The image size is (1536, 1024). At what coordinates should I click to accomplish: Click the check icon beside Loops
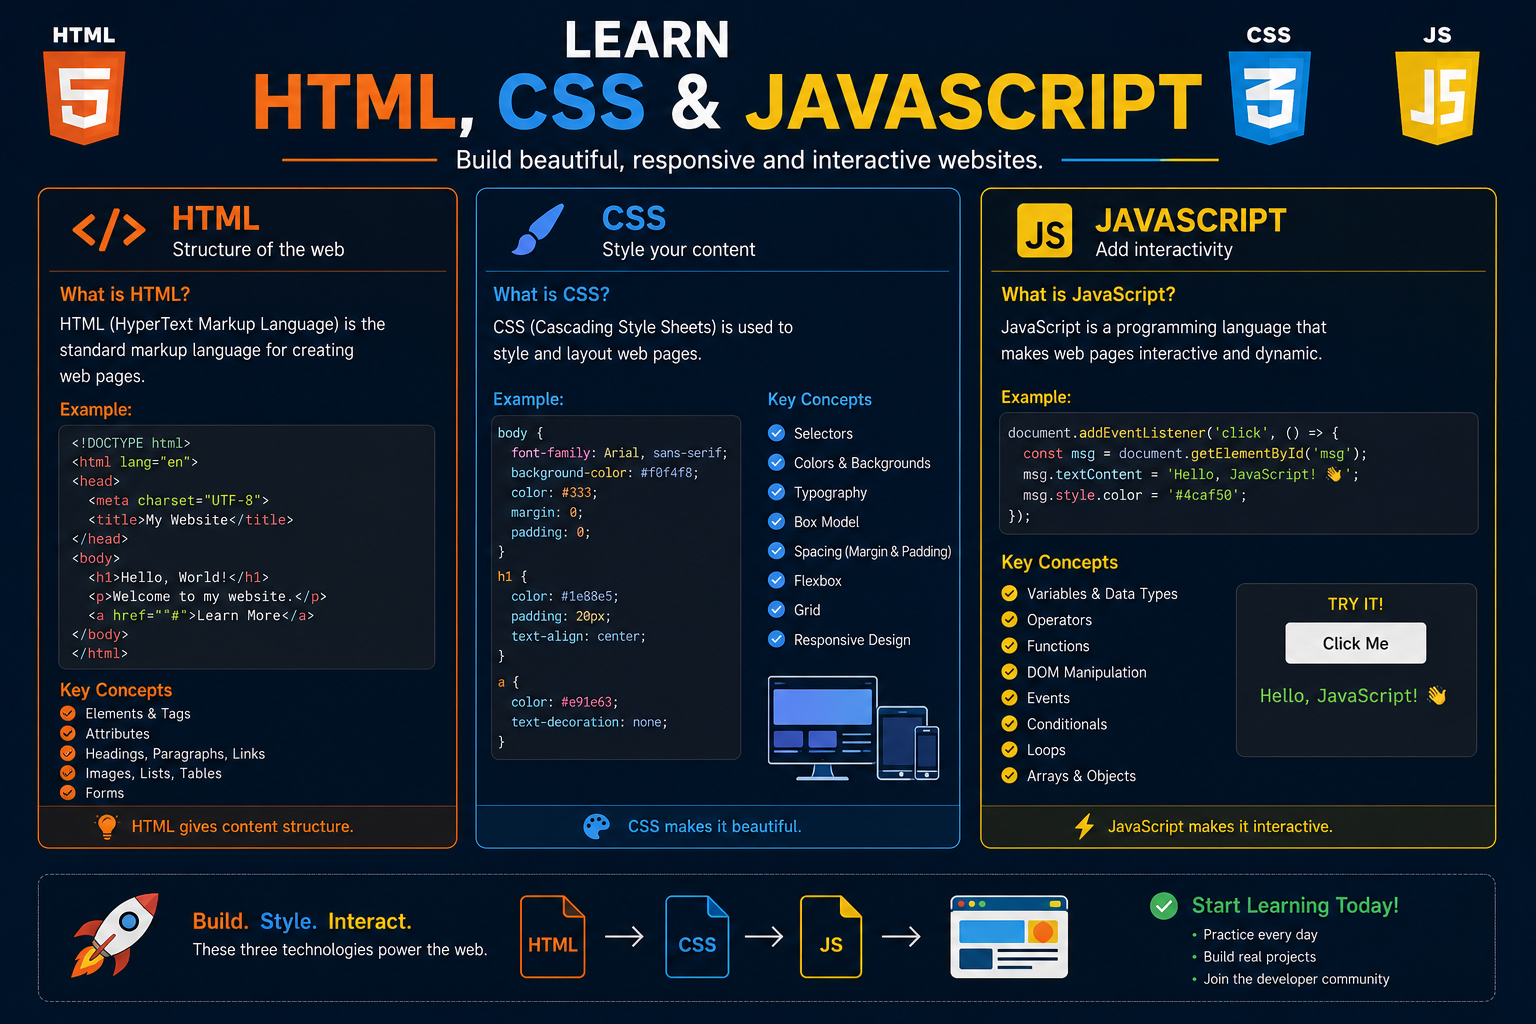tap(1010, 749)
